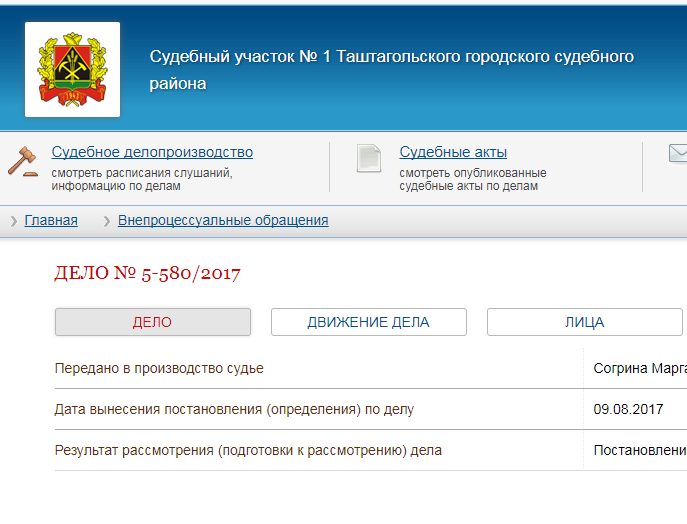Click the row label Передано в производство судье
Viewport: 687px width, 524px height.
[x=159, y=368]
